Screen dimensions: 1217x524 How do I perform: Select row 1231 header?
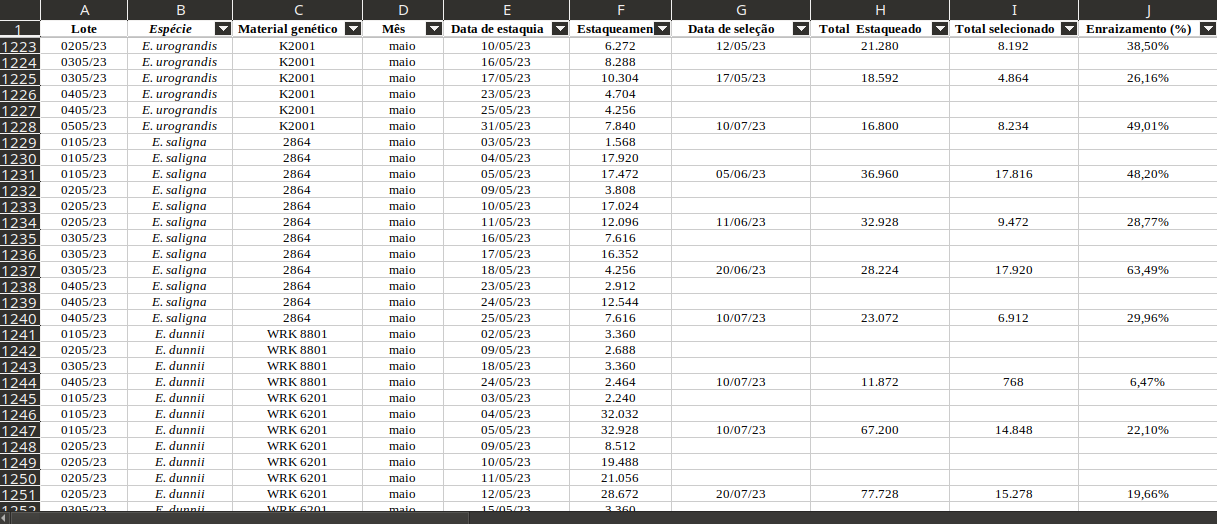(20, 174)
